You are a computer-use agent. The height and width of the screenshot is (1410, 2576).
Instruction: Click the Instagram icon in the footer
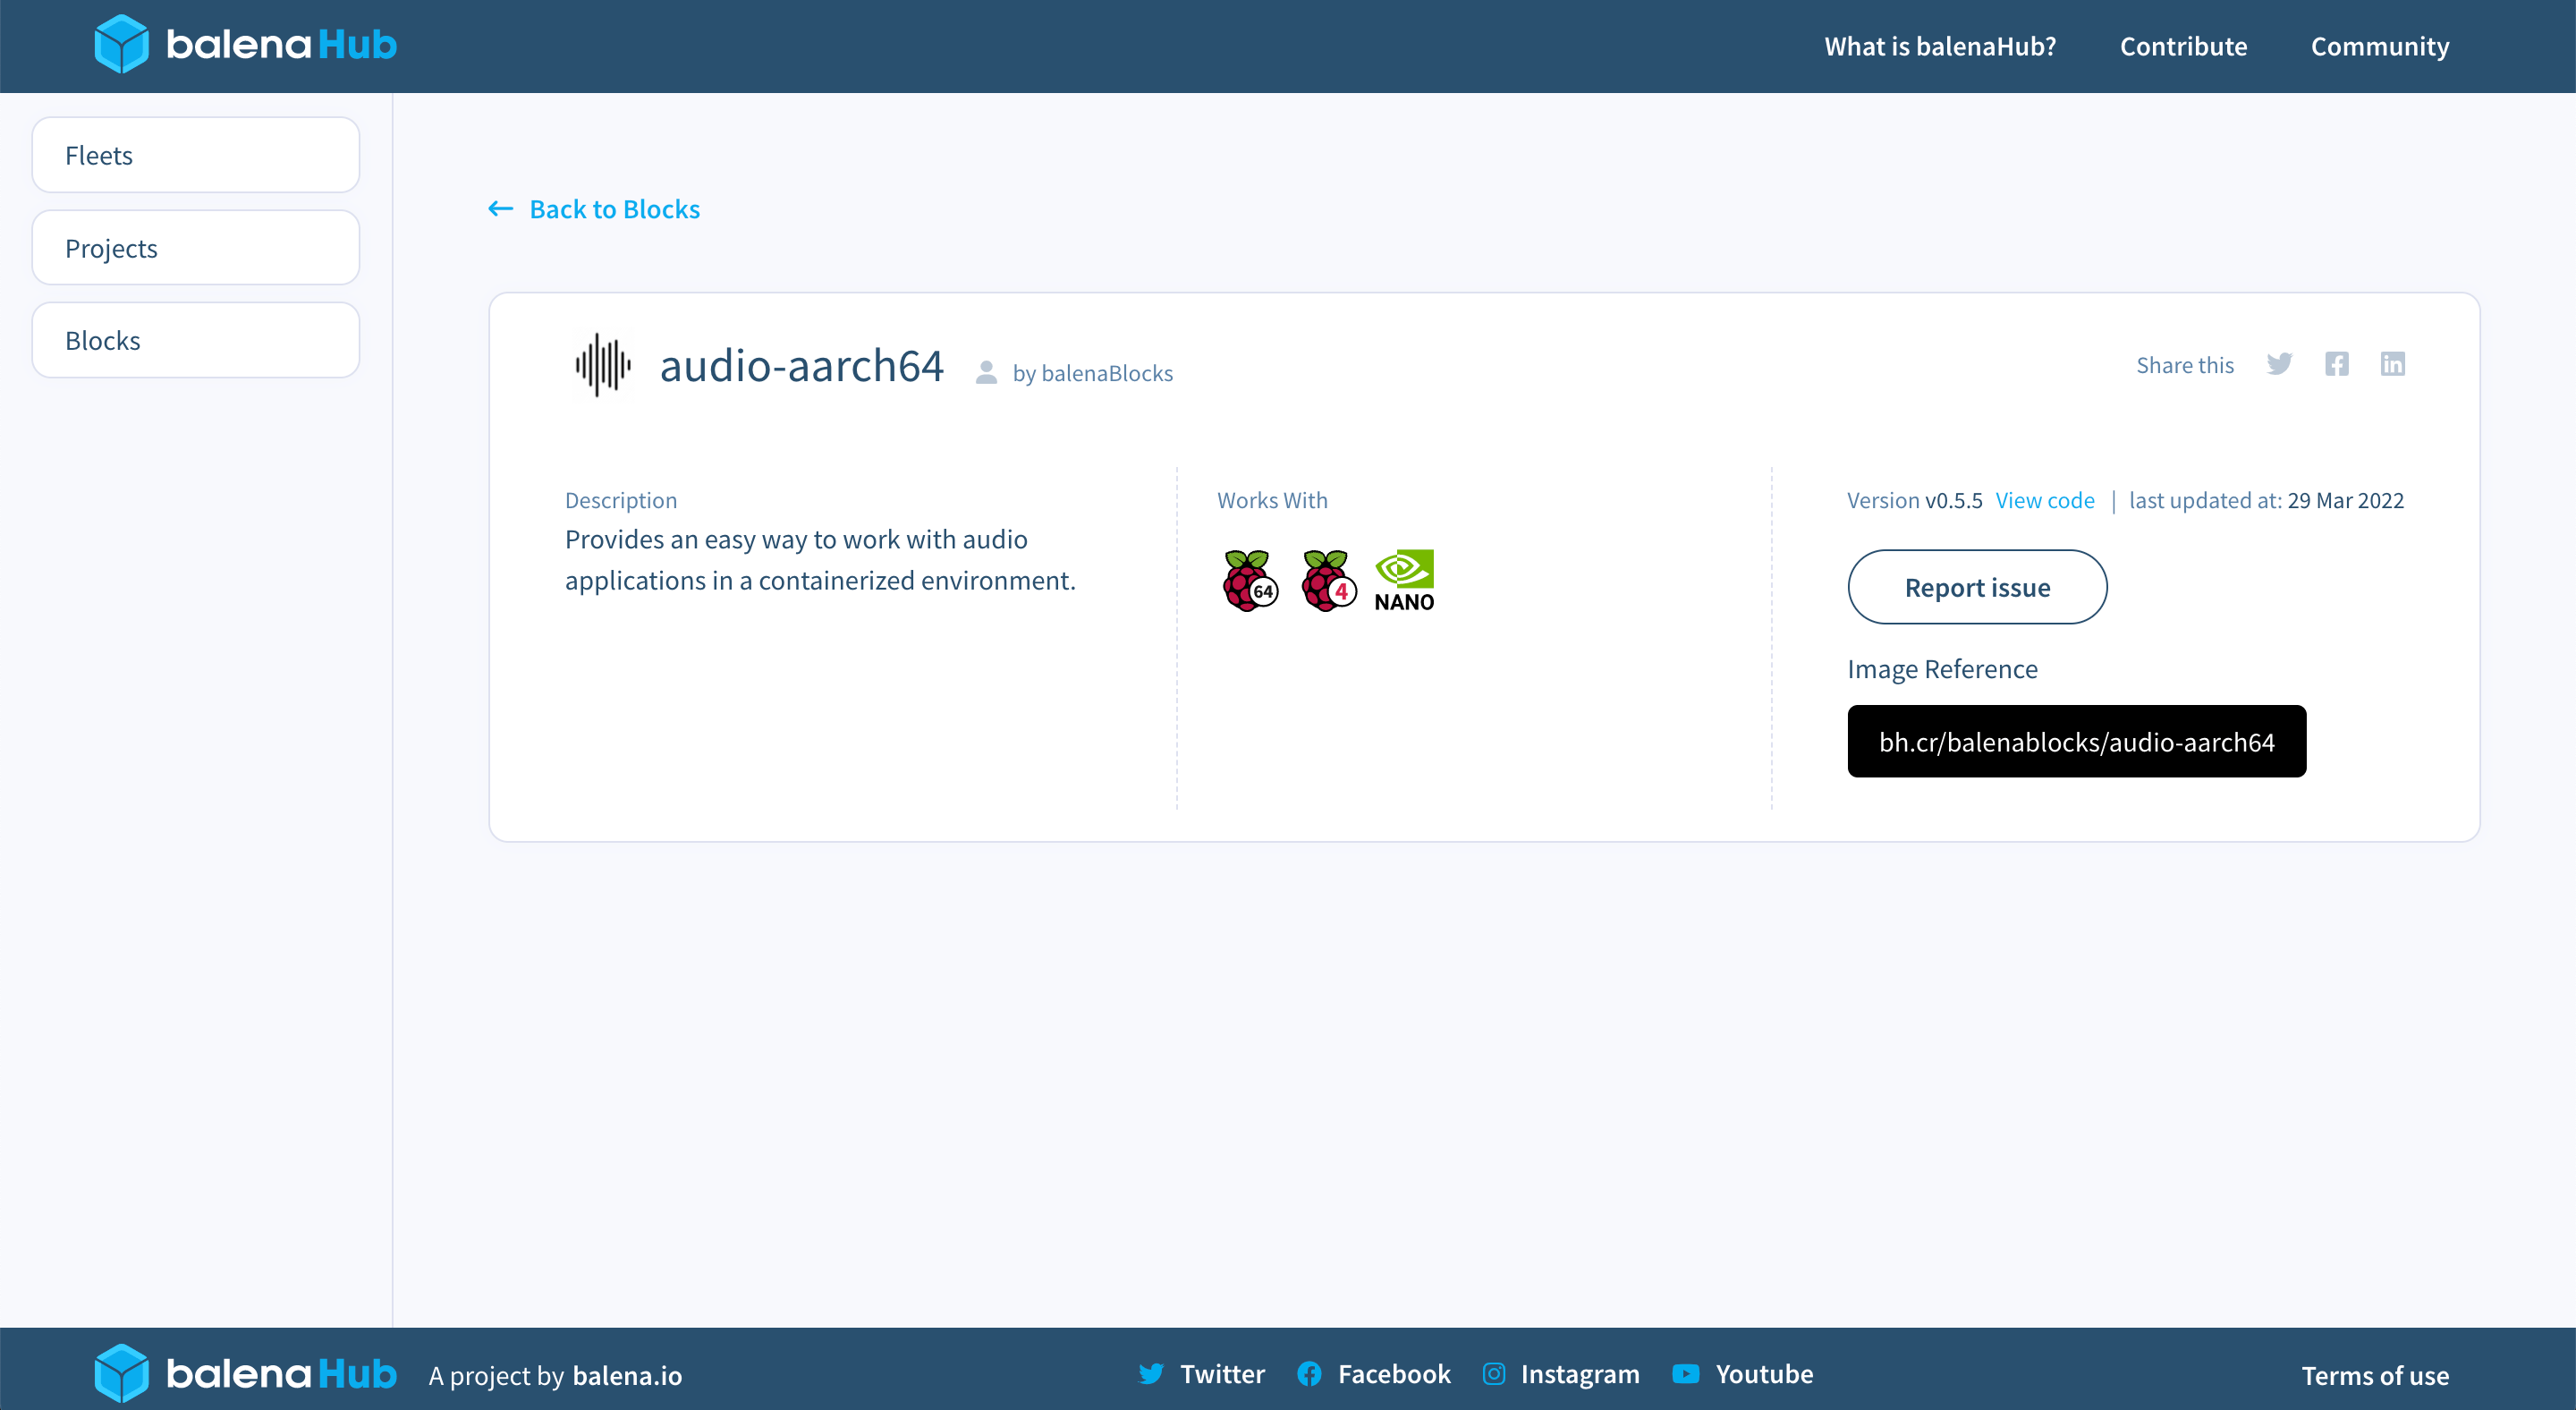(1494, 1374)
